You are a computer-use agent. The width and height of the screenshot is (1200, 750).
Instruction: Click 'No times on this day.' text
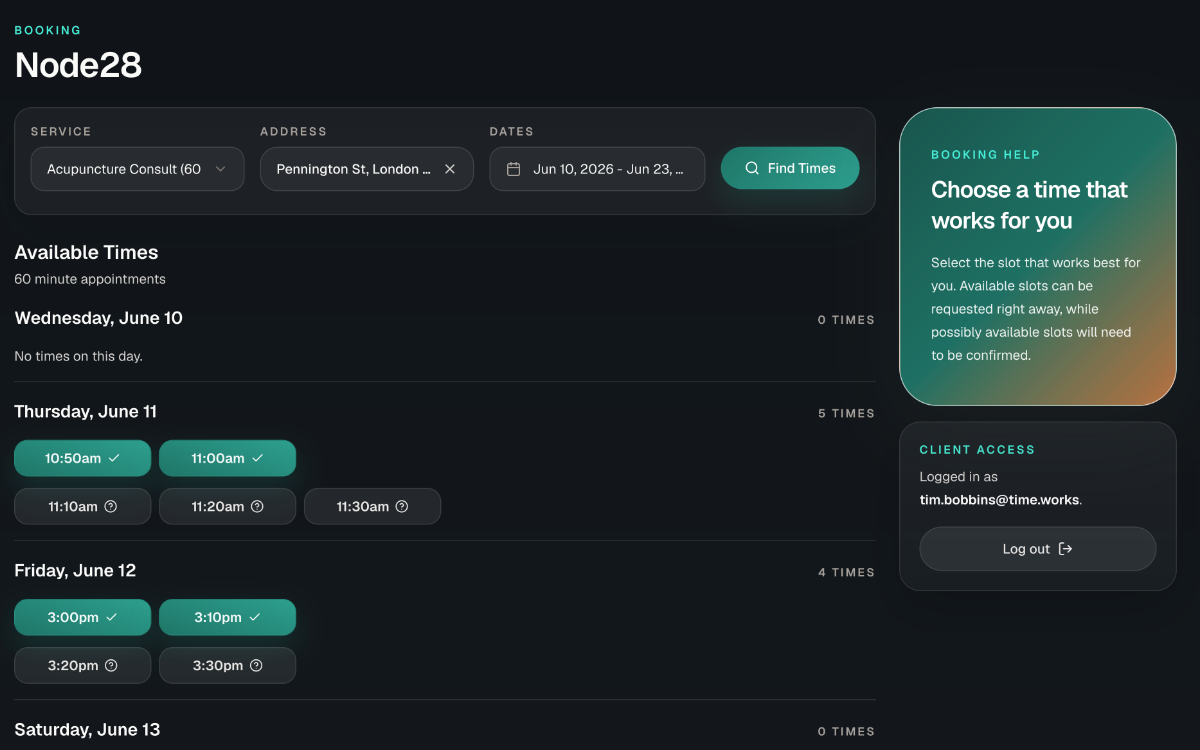(78, 356)
